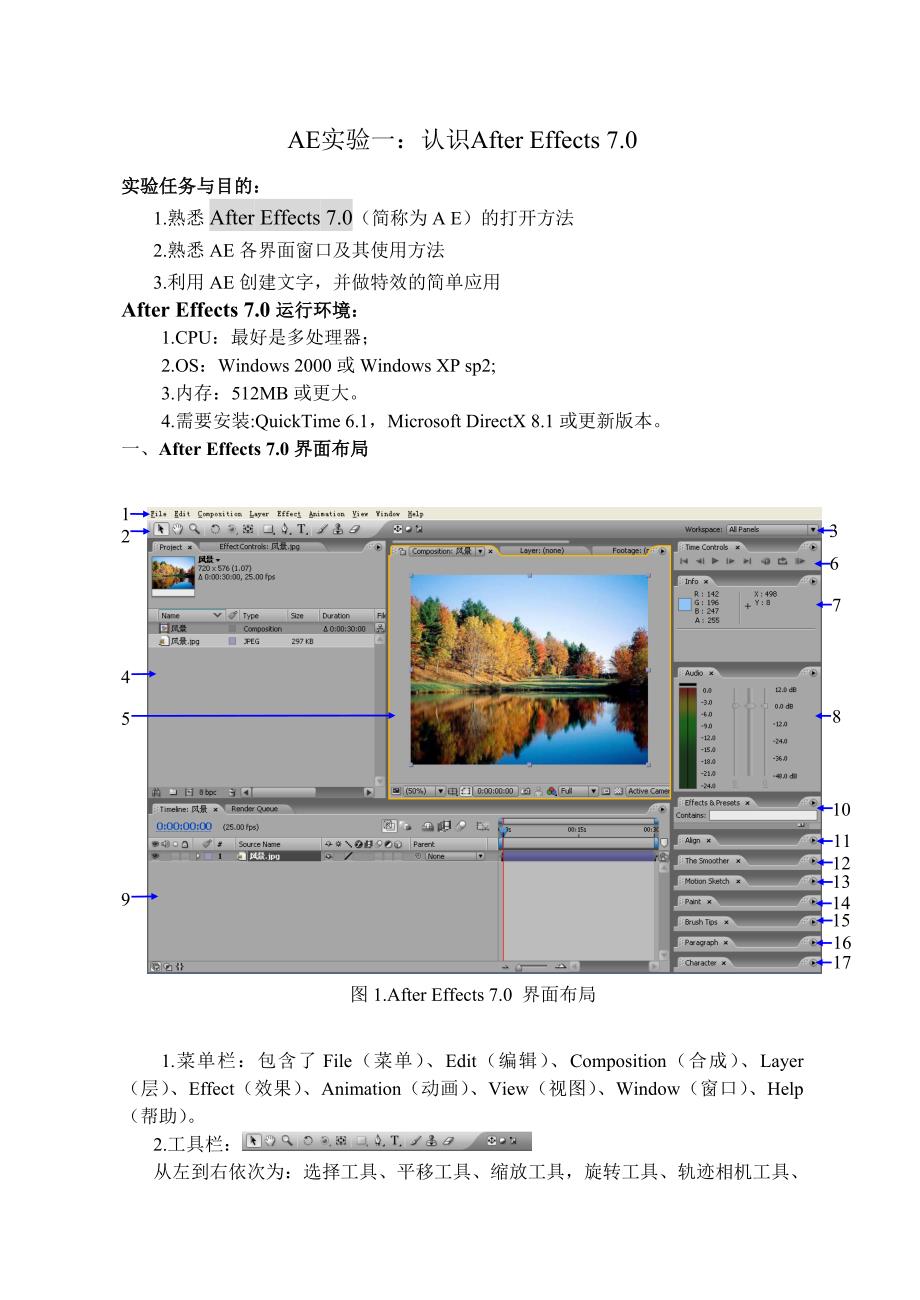Screen dimensions: 920x1300
Task: Open the Composition menu in the menu bar
Action: click(219, 514)
